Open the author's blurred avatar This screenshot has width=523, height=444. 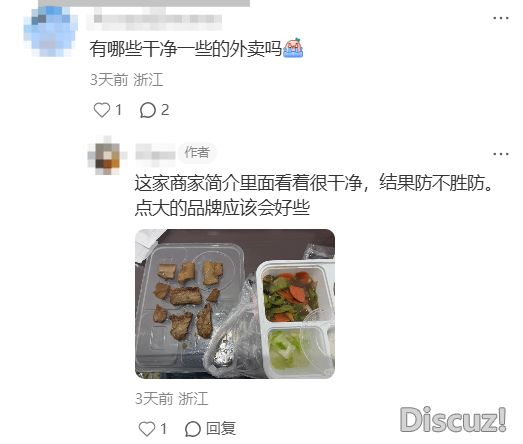click(x=107, y=155)
